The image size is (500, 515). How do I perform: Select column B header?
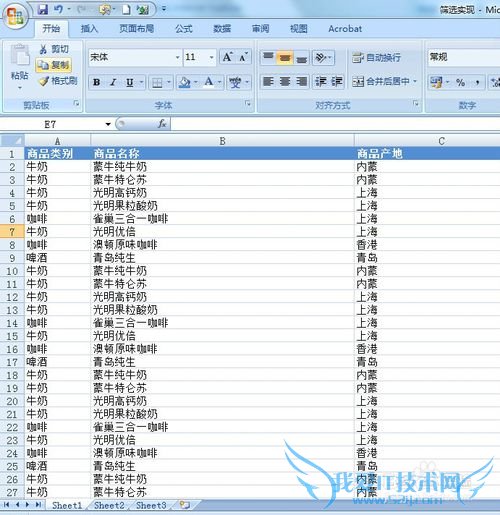[222, 141]
